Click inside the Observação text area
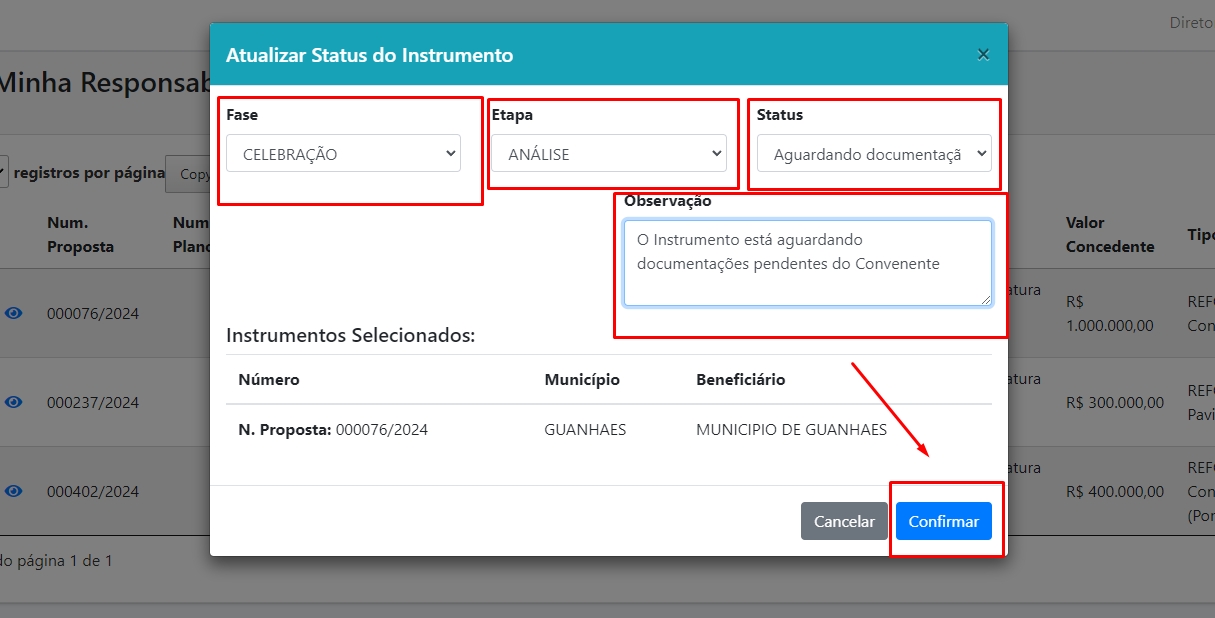The width and height of the screenshot is (1215, 618). click(x=807, y=263)
